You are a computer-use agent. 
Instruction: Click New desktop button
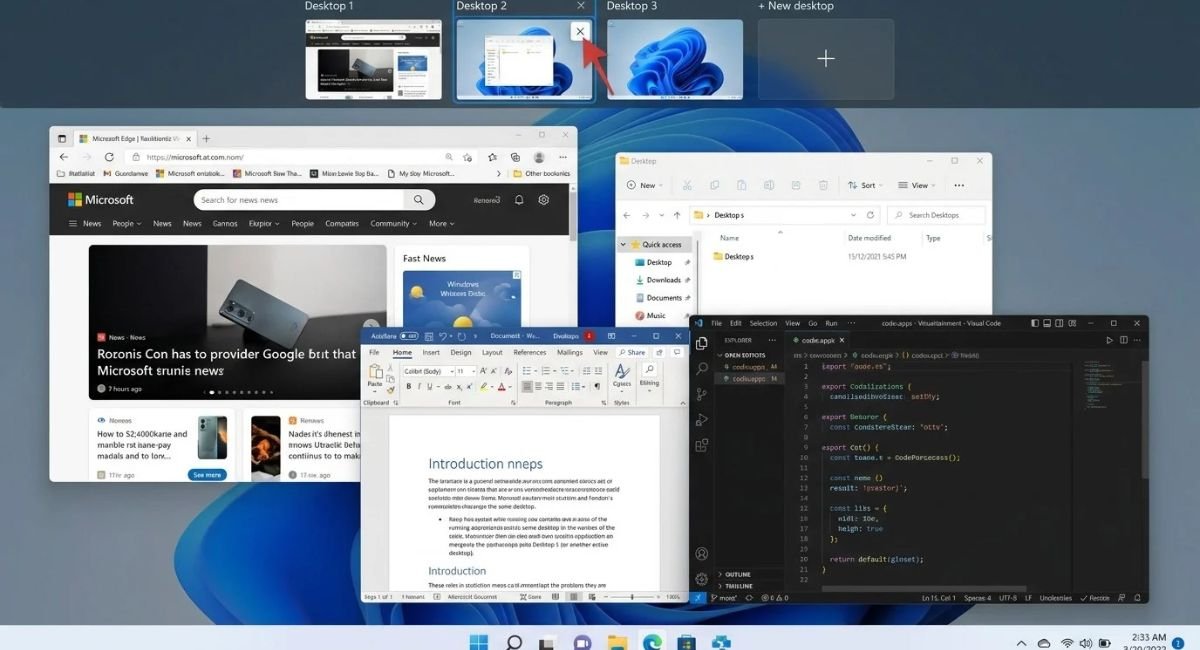tap(825, 59)
